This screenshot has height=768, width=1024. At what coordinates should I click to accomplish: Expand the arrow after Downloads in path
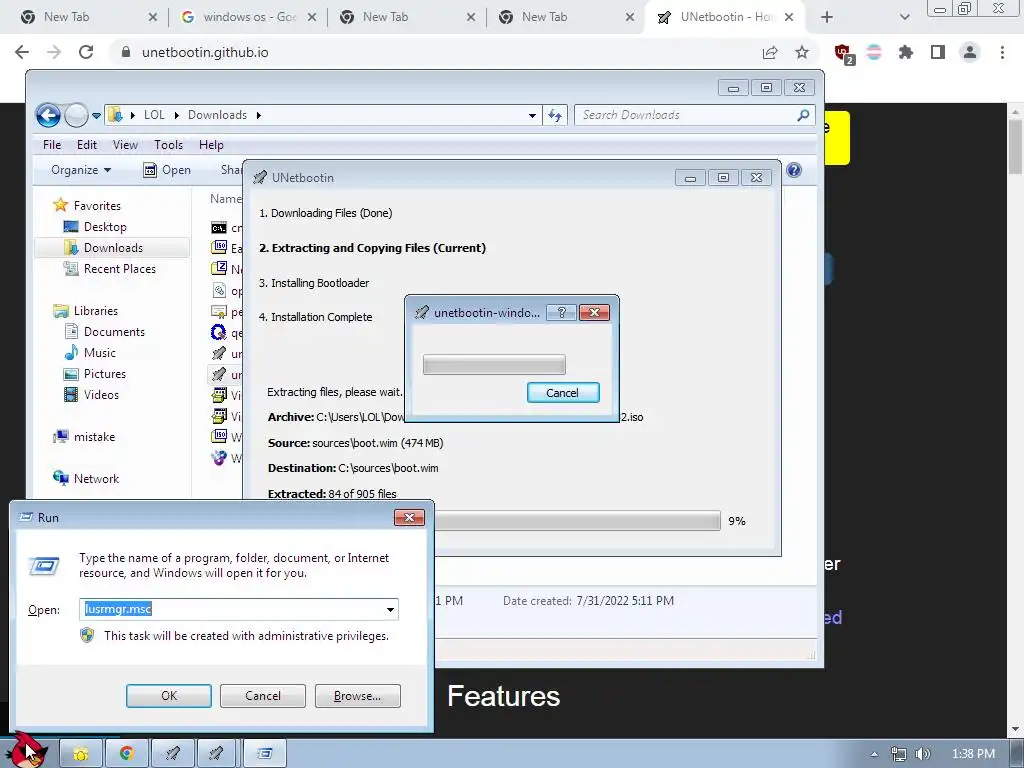point(259,116)
